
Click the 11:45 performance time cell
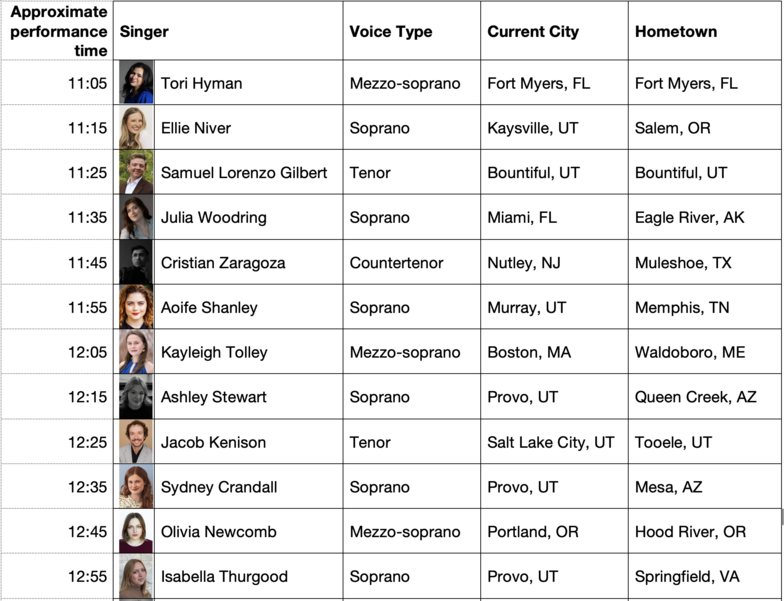click(x=87, y=263)
